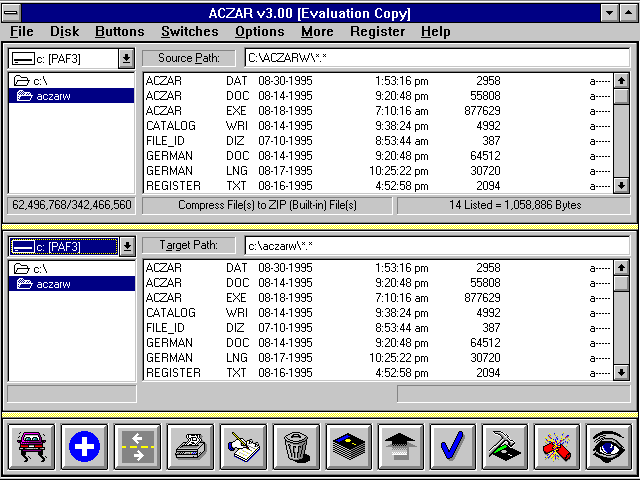Click the stacked papers icon button

point(348,446)
